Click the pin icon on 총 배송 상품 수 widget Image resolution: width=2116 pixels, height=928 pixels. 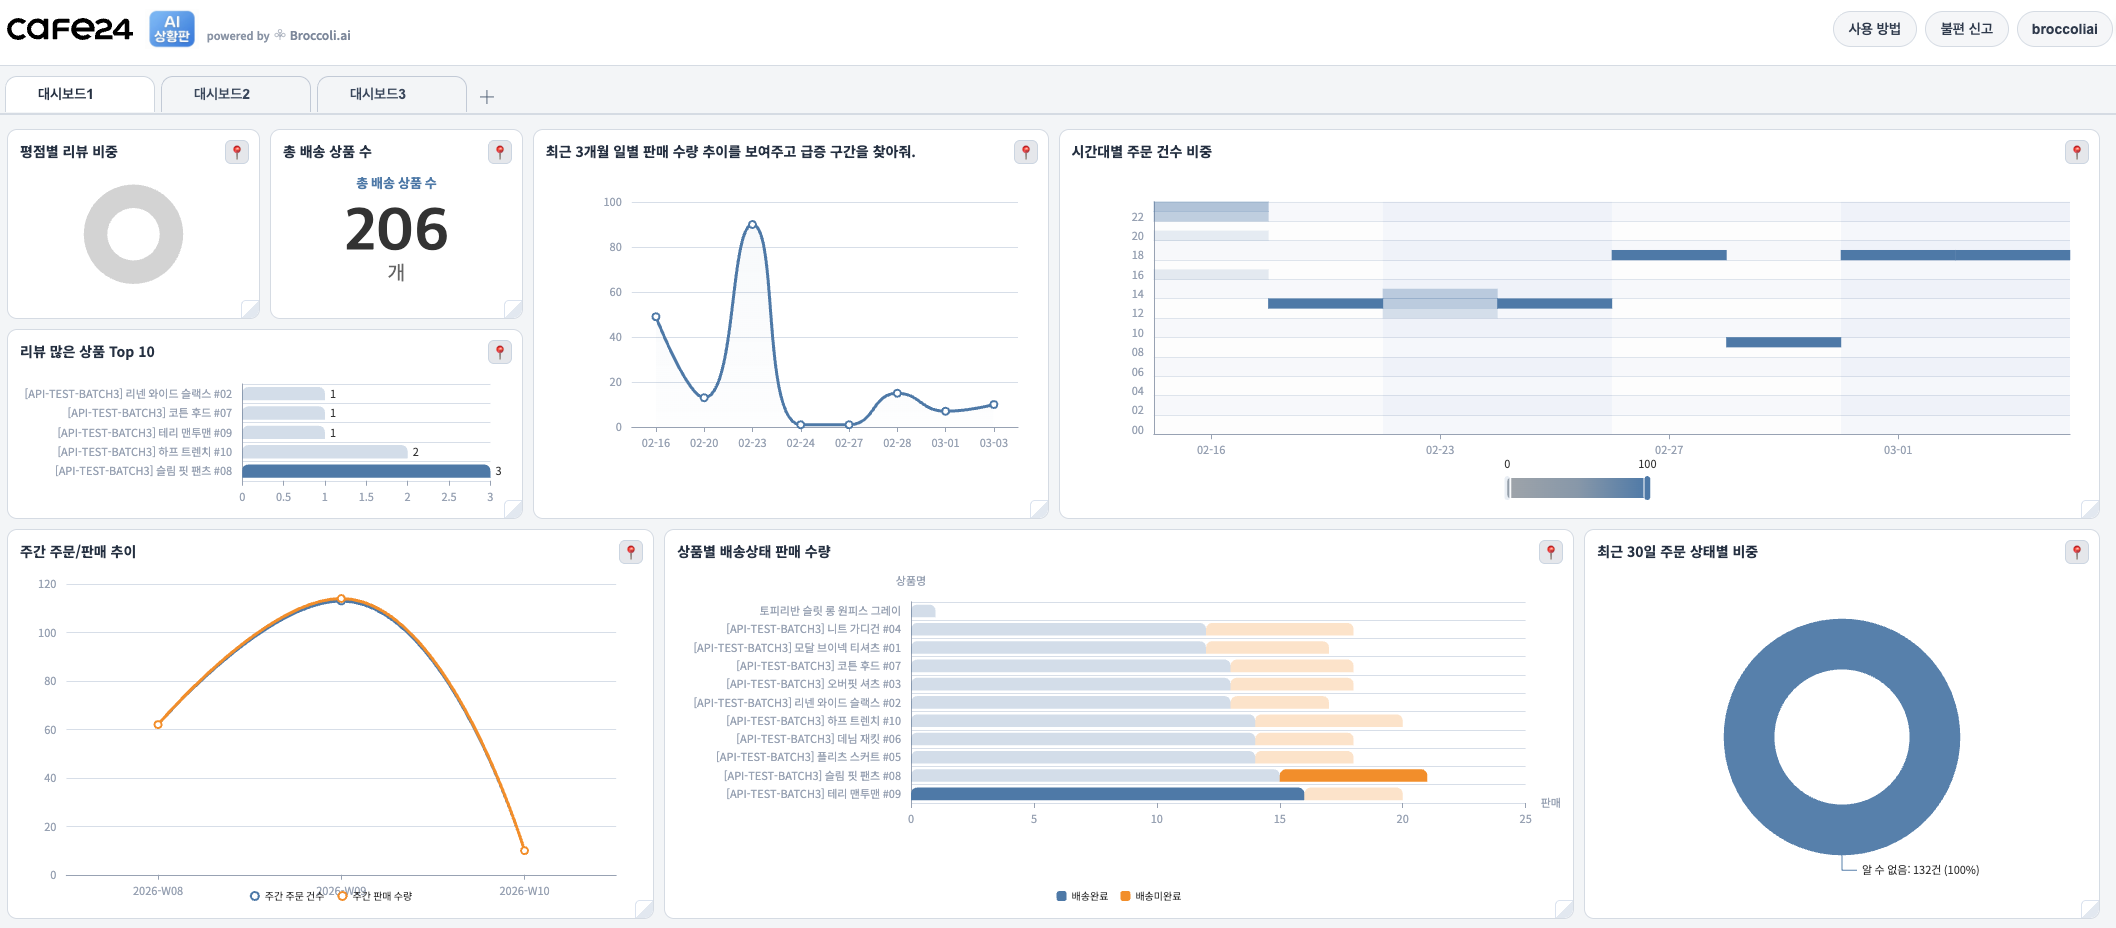coord(500,152)
